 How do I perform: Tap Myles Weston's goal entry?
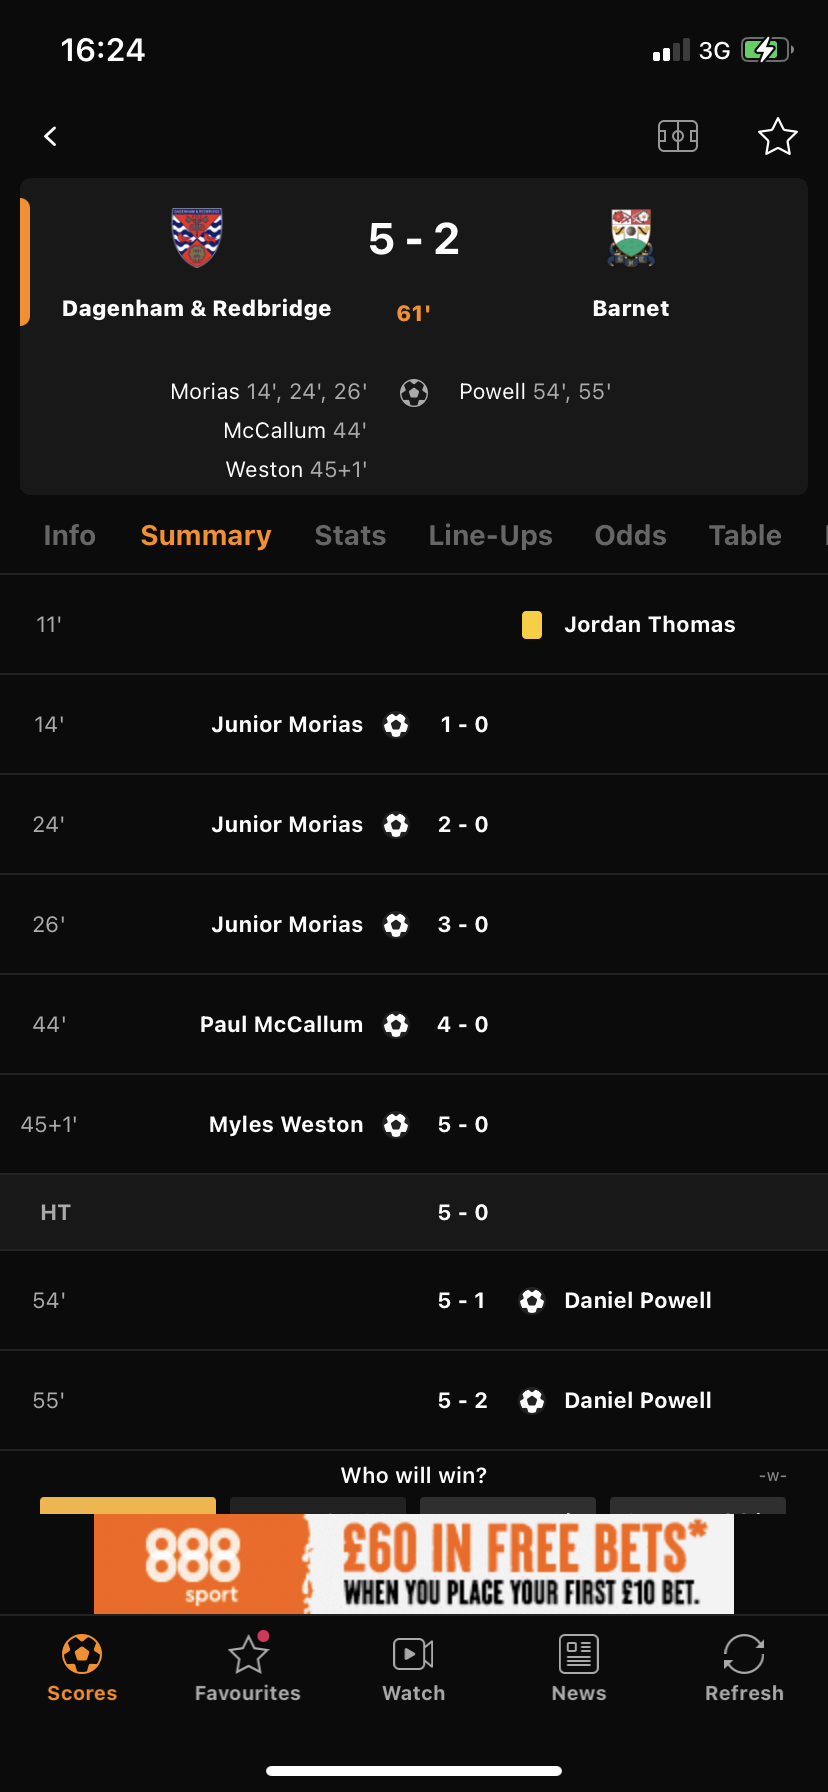[286, 1125]
